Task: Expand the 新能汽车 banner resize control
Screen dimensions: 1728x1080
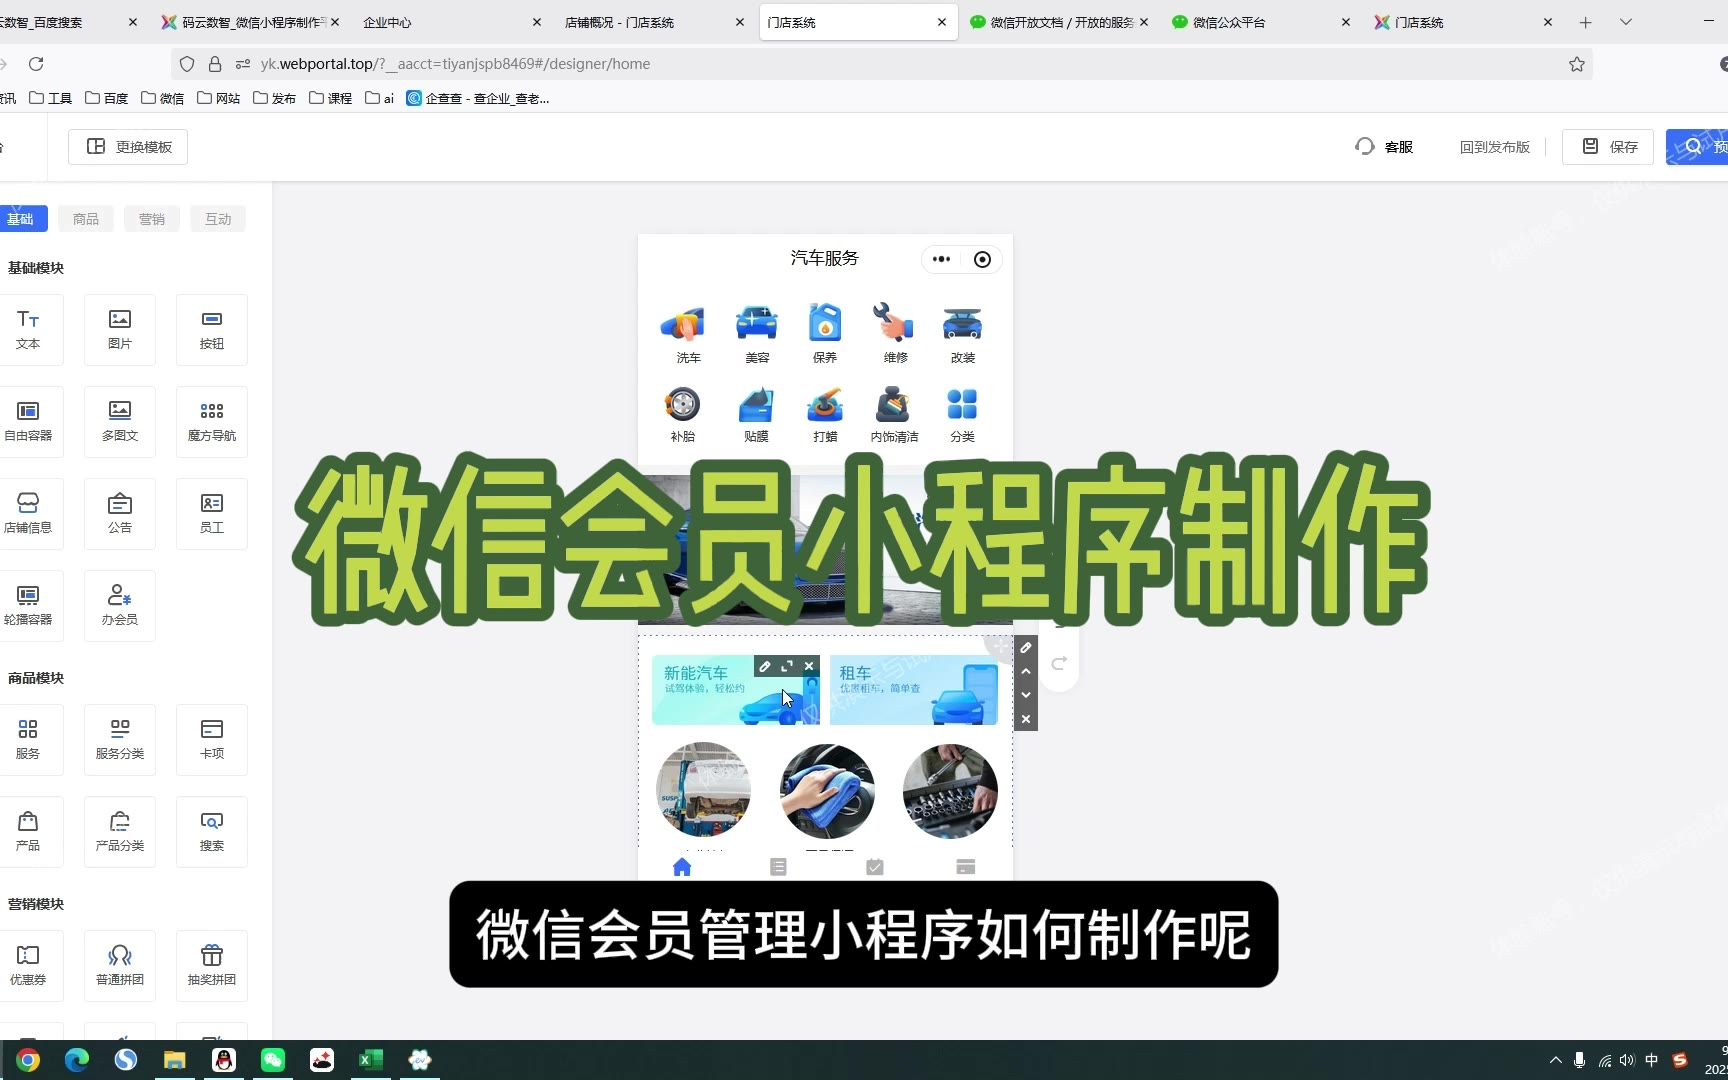Action: (x=787, y=666)
